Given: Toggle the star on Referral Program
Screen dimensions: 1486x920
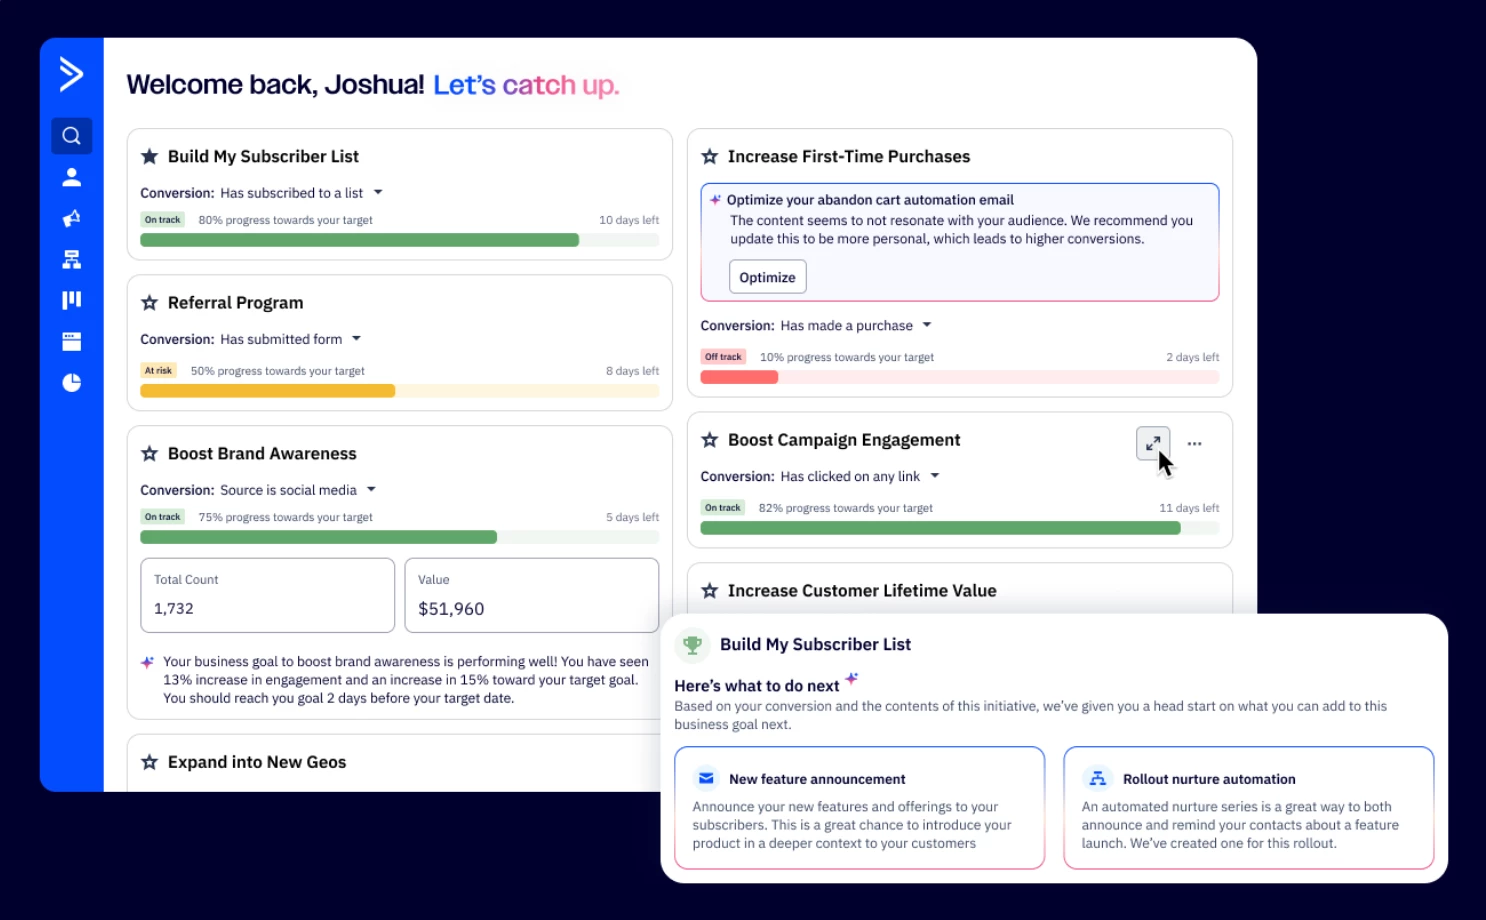Looking at the screenshot, I should pos(150,302).
